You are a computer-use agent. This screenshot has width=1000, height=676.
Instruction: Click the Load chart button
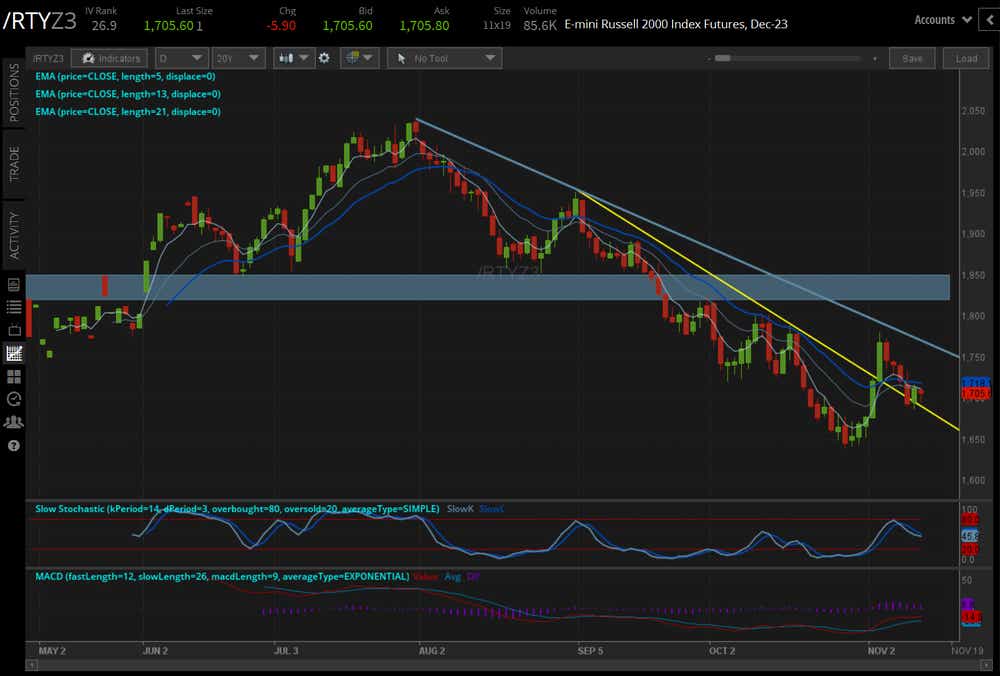[x=966, y=58]
